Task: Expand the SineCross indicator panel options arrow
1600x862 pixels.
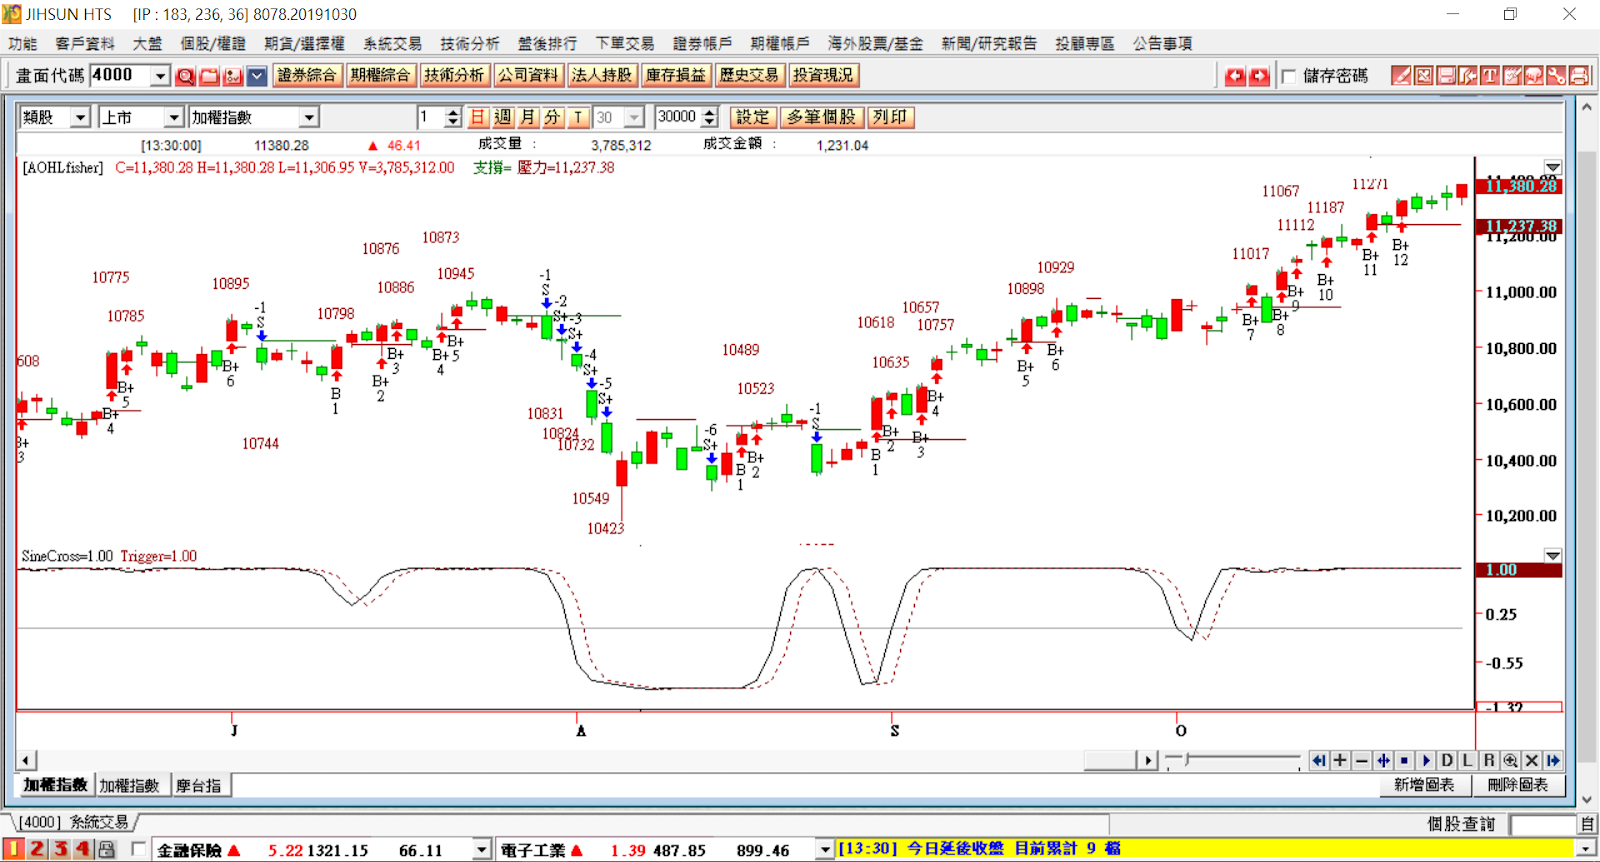Action: point(1553,555)
